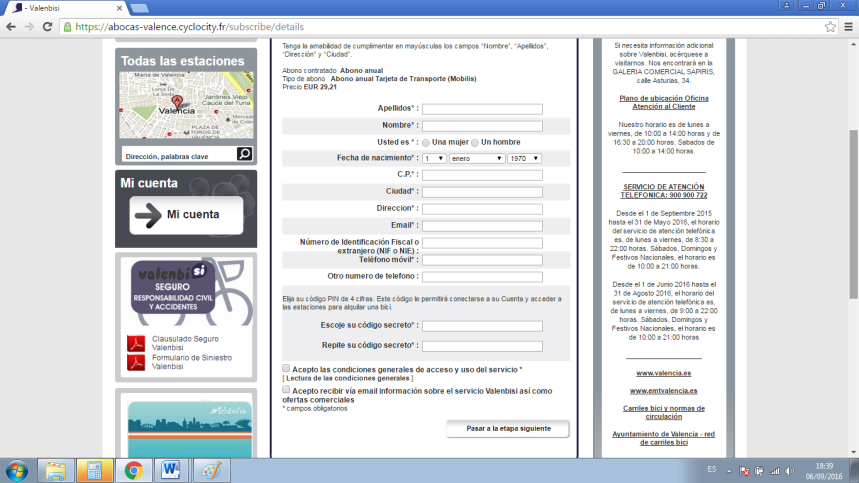Image resolution: width=859 pixels, height=483 pixels.
Task: Open Lectura de las condiciones generales link
Action: (x=348, y=378)
